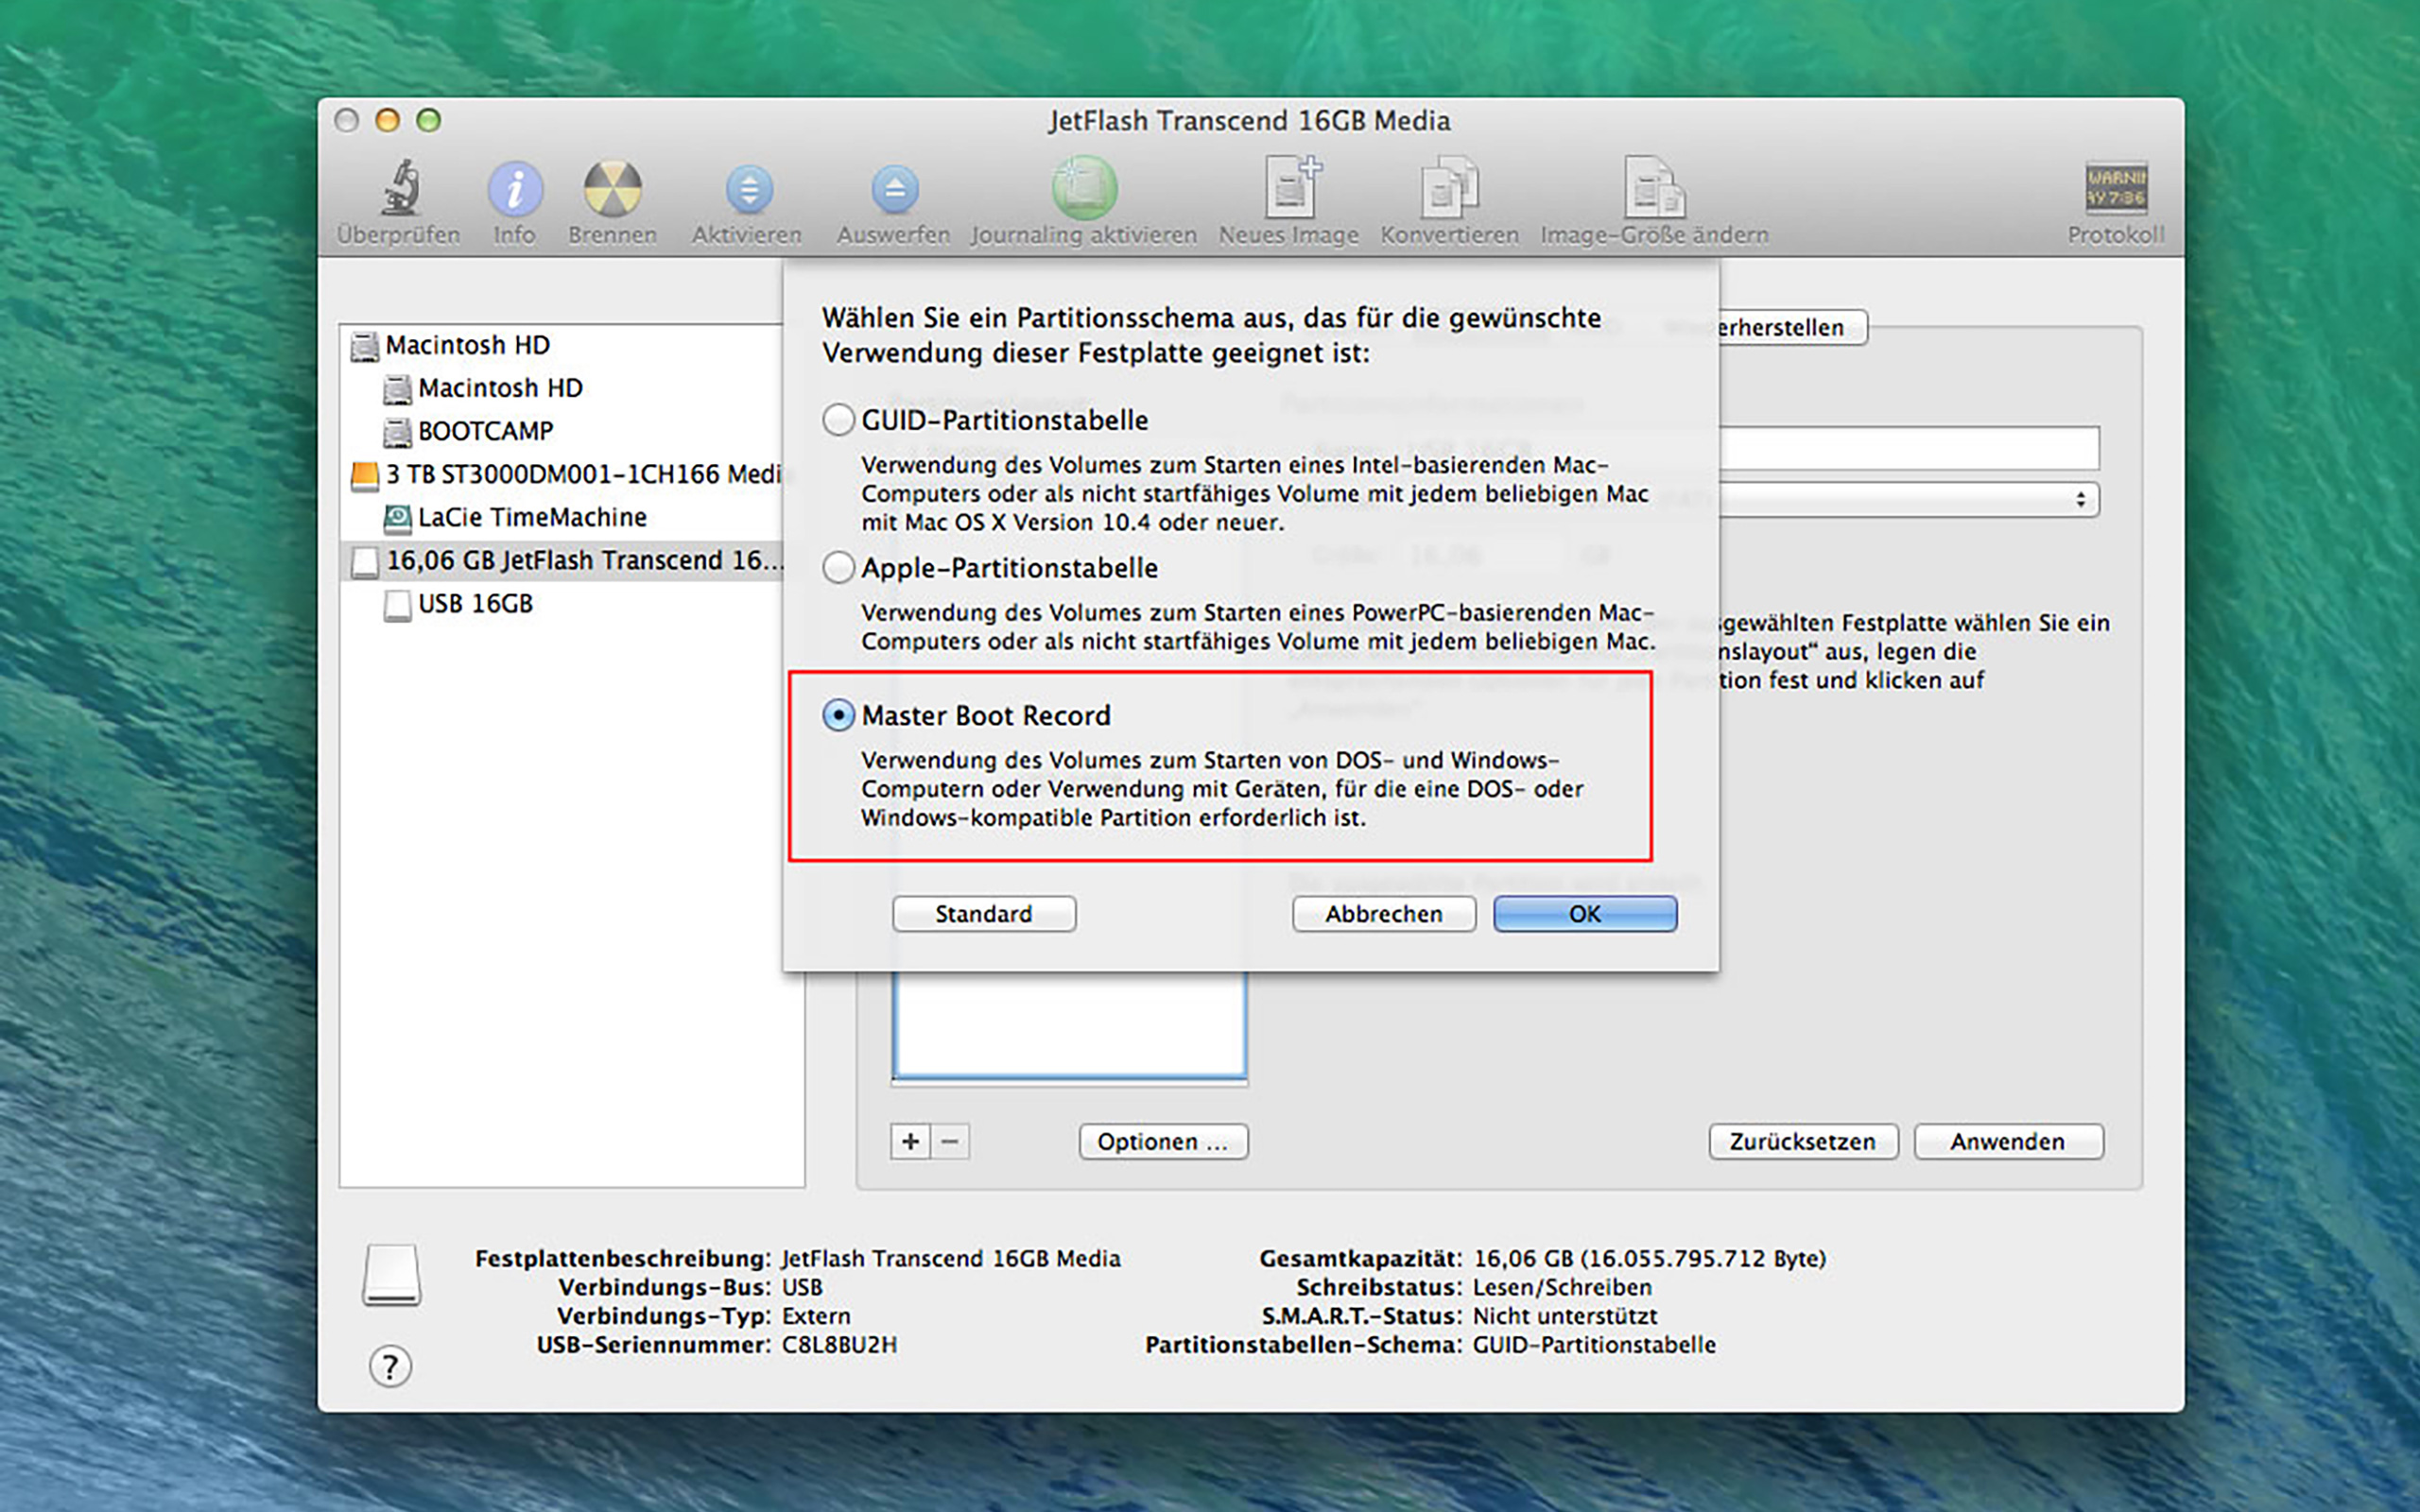Open the format dropdown on the right panel
Viewport: 2420px width, 1512px height.
pyautogui.click(x=1910, y=499)
